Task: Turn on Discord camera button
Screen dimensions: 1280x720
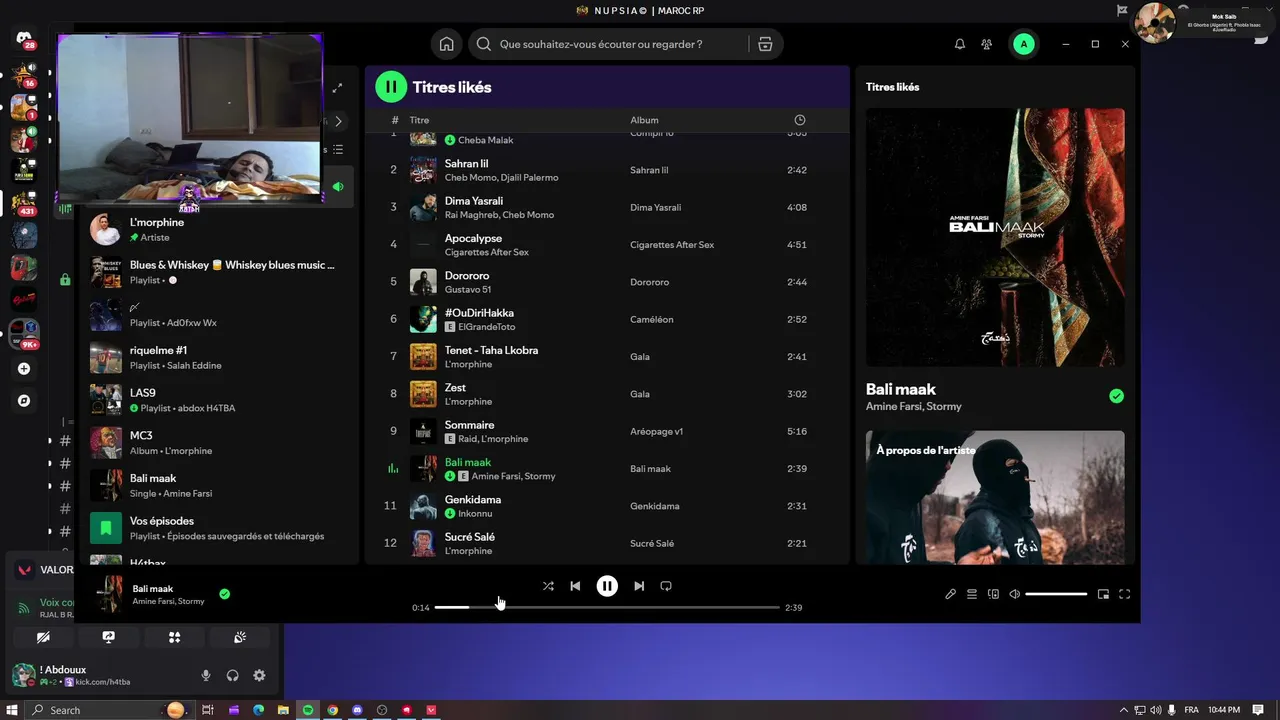Action: pyautogui.click(x=43, y=637)
